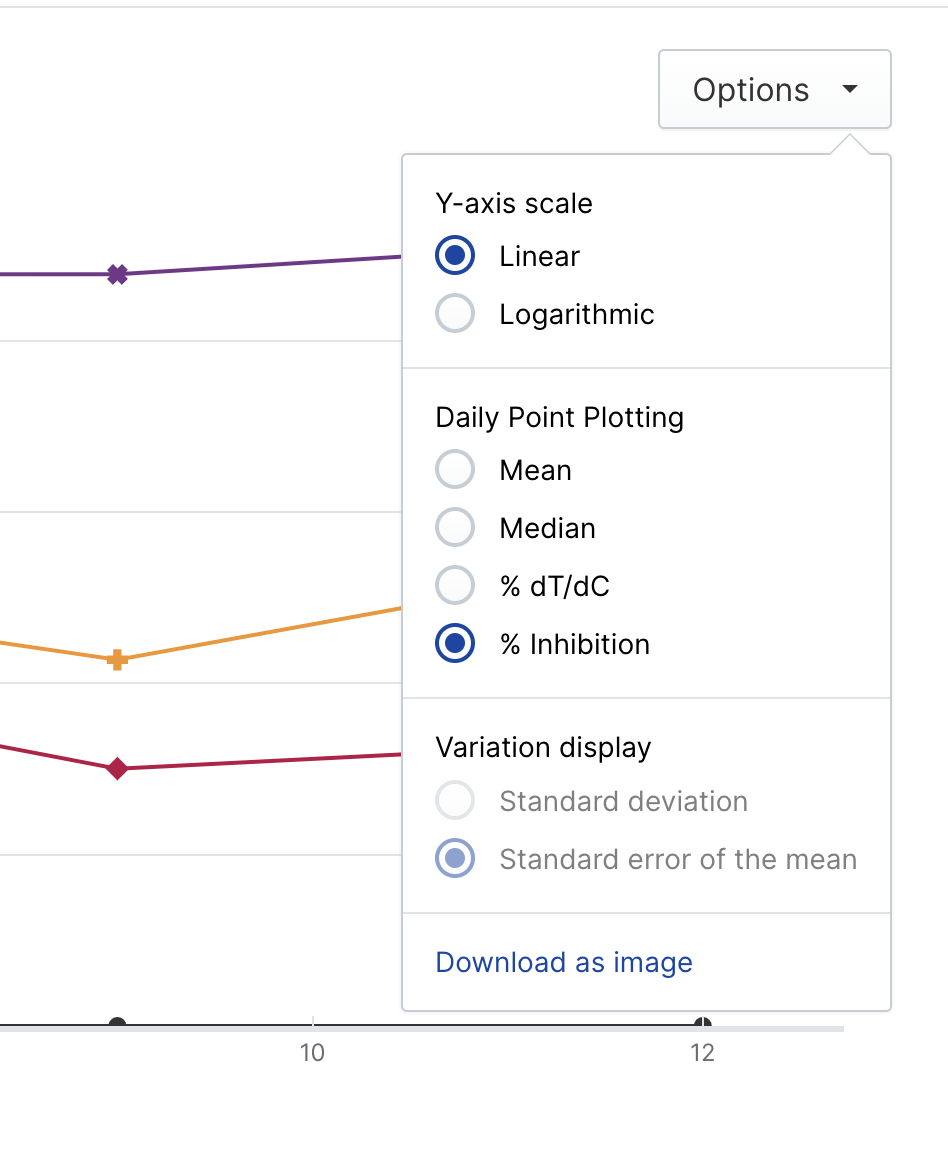Choose Mean for daily point plotting
The height and width of the screenshot is (1174, 948).
455,470
